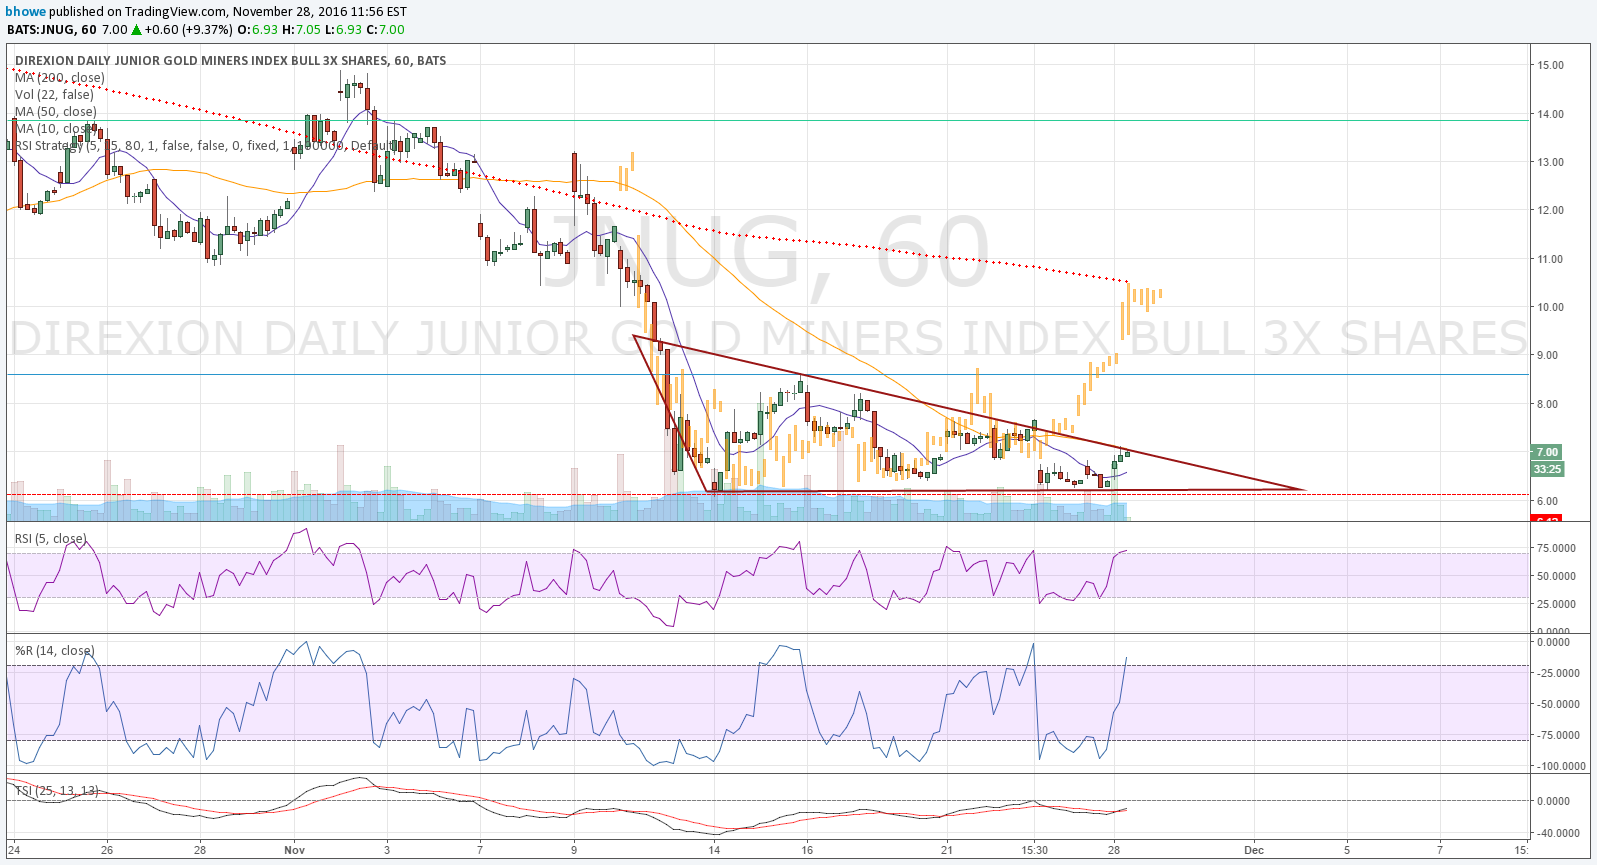
Task: Select the 24 label on the date axis
Action: pos(14,851)
